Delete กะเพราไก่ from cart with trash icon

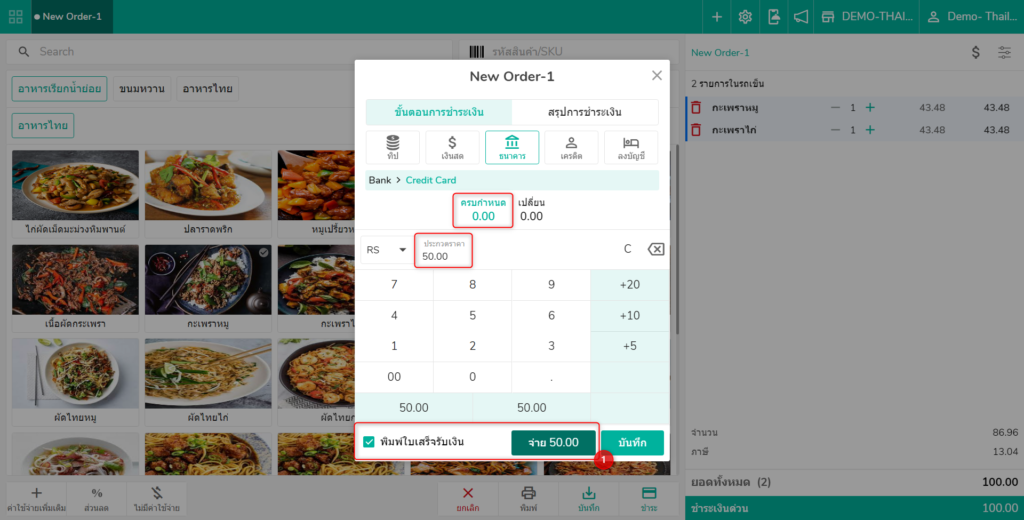point(696,130)
